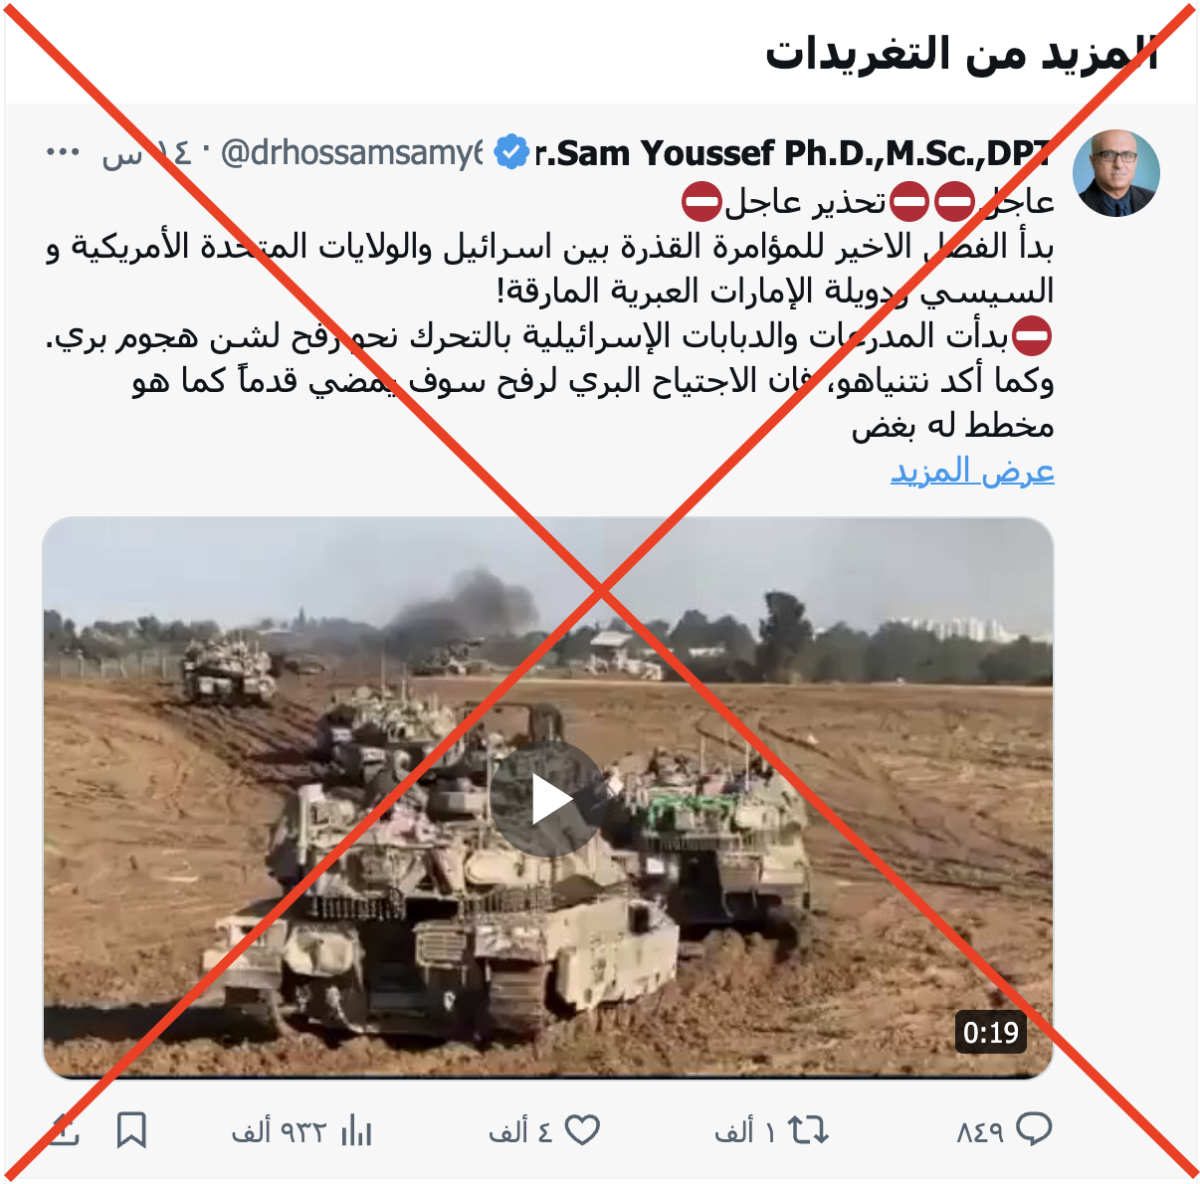1200x1184 pixels.
Task: Expand tweet via عرض المزيد link
Action: 972,470
